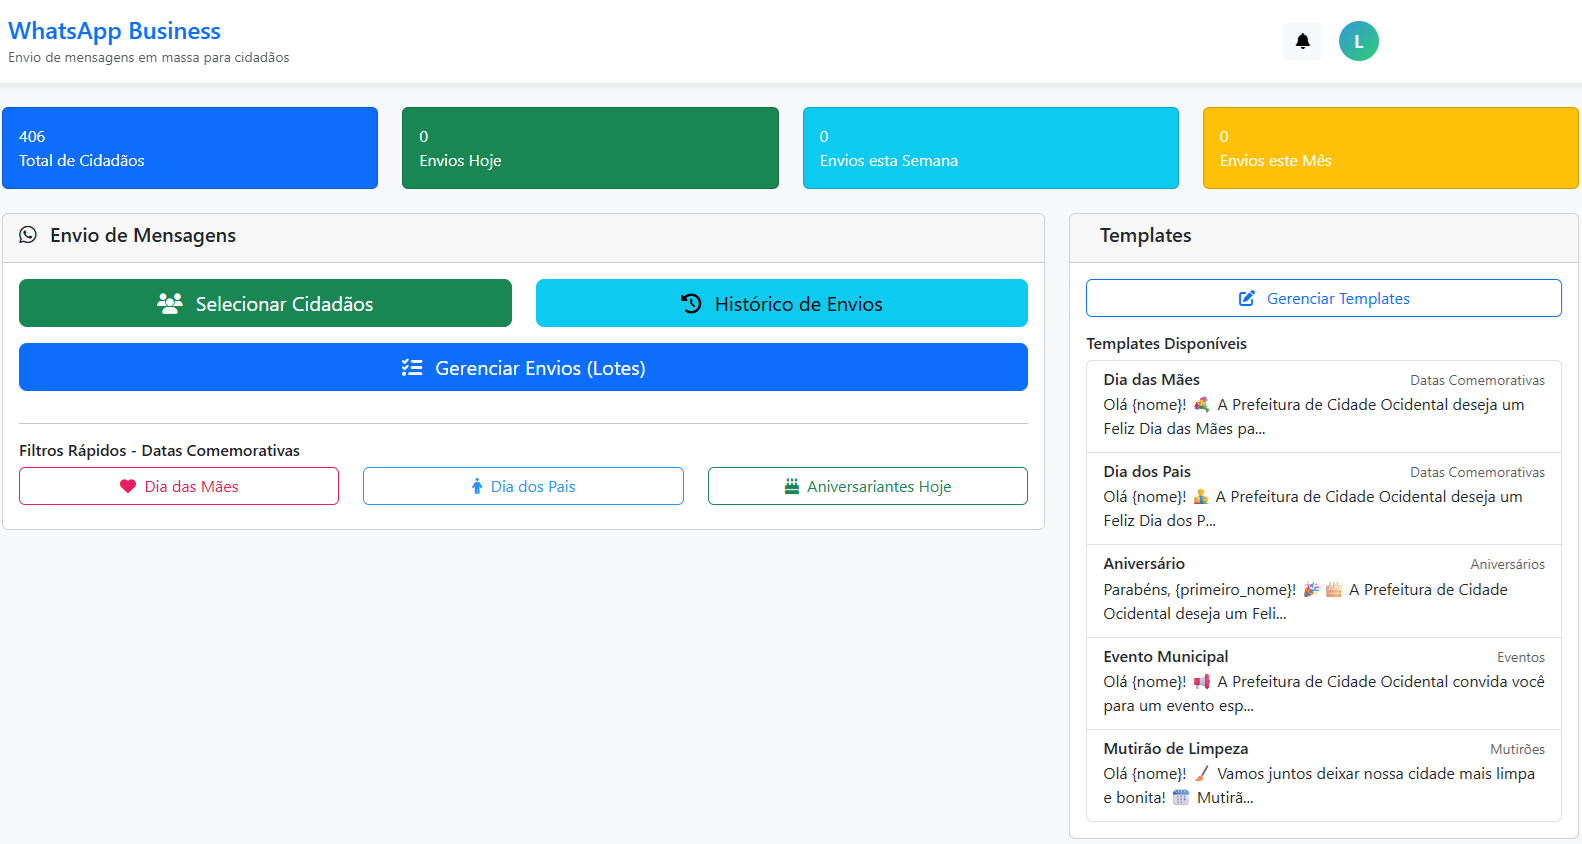Image resolution: width=1582 pixels, height=844 pixels.
Task: Click the edit pencil icon on Gerenciar Templates
Action: tap(1247, 299)
